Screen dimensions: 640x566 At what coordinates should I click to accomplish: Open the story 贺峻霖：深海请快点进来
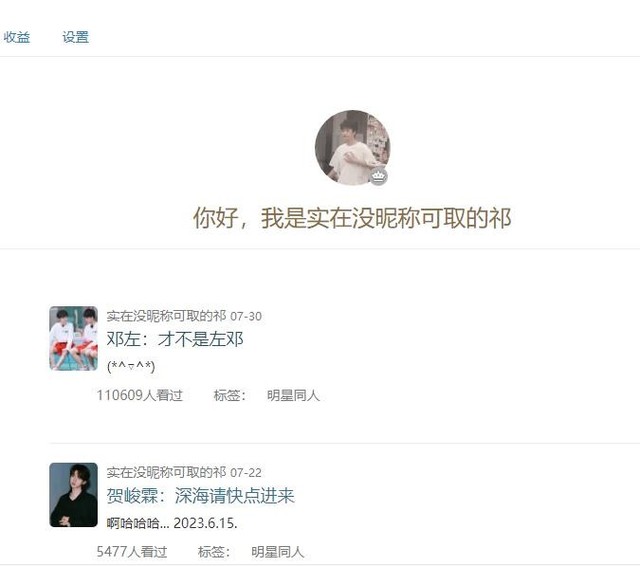(200, 495)
